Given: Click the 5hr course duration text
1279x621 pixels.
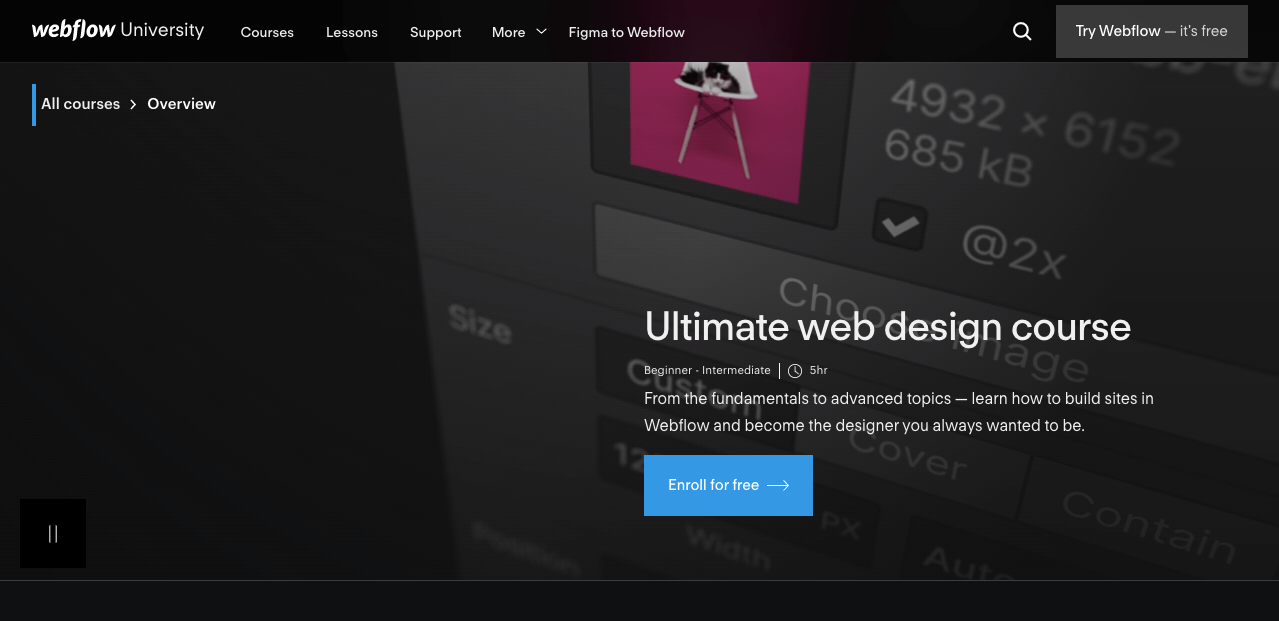Looking at the screenshot, I should (818, 371).
